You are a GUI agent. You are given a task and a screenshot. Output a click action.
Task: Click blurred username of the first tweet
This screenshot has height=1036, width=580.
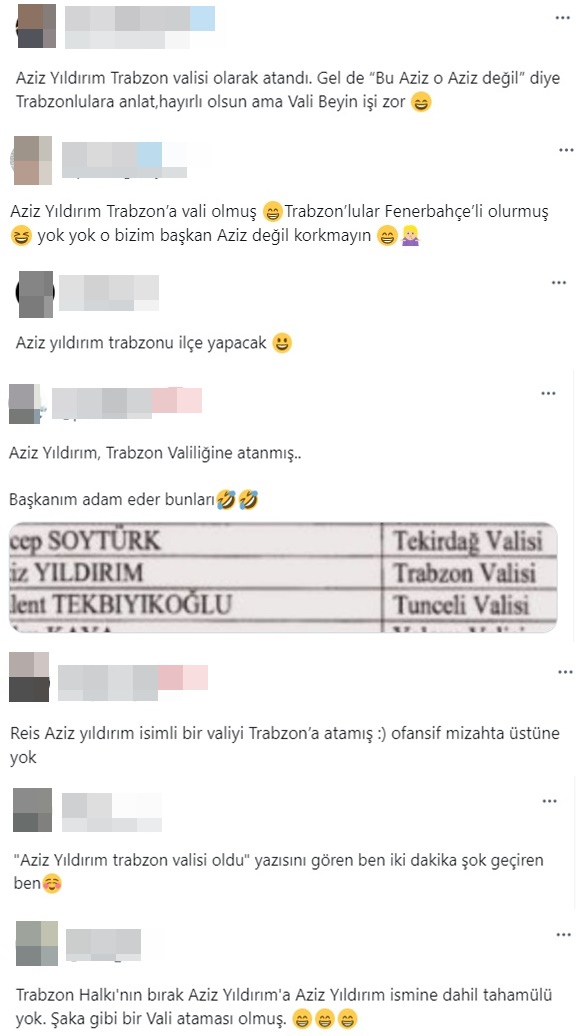point(140,27)
